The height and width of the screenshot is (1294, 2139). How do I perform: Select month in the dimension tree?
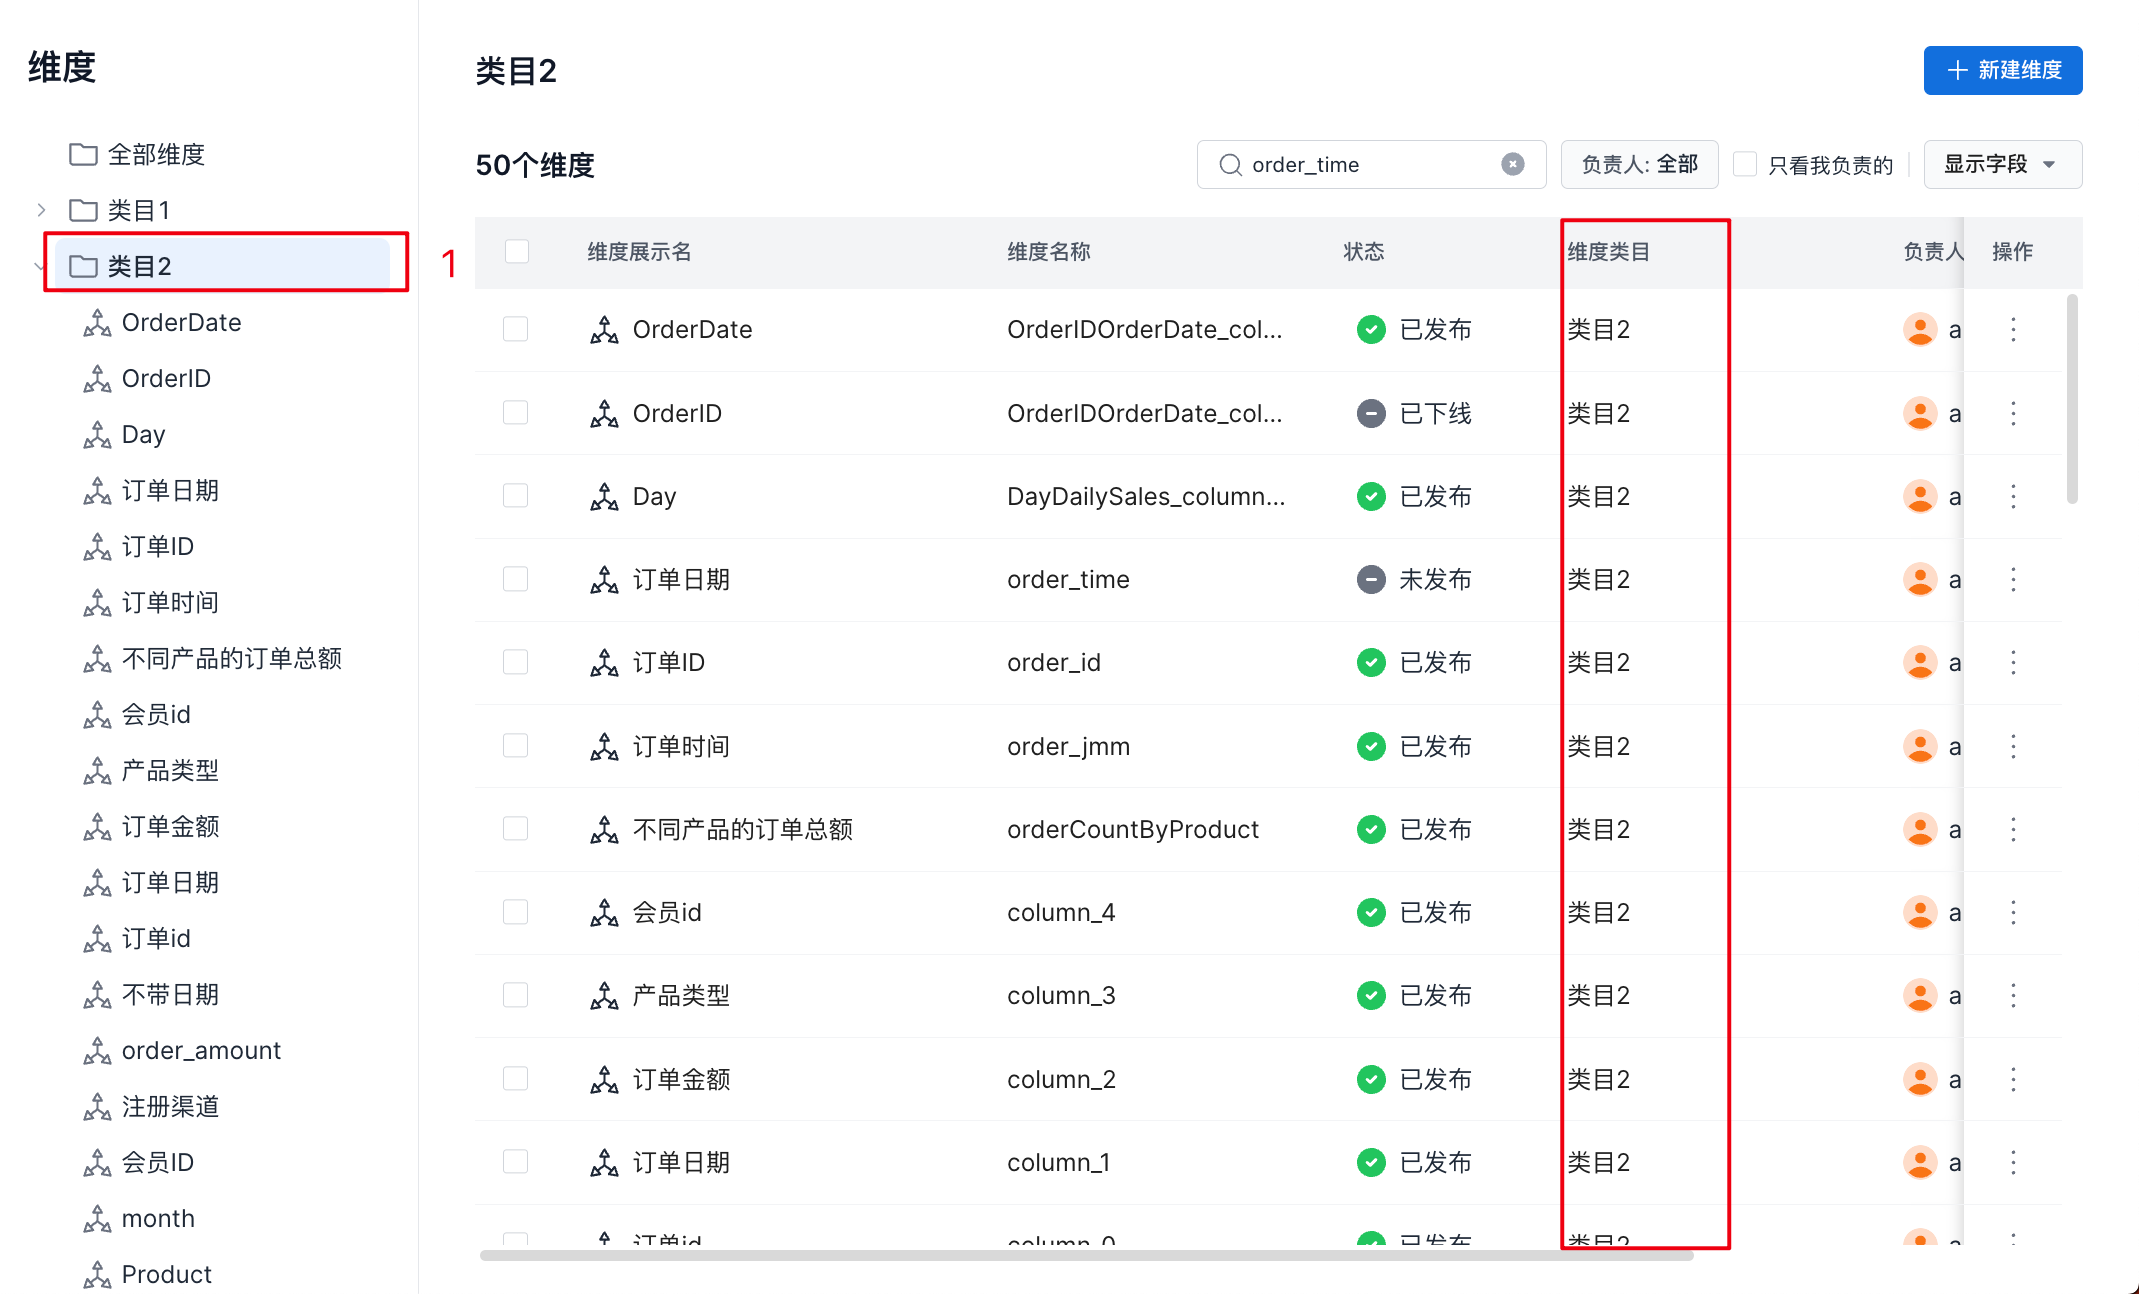click(158, 1218)
